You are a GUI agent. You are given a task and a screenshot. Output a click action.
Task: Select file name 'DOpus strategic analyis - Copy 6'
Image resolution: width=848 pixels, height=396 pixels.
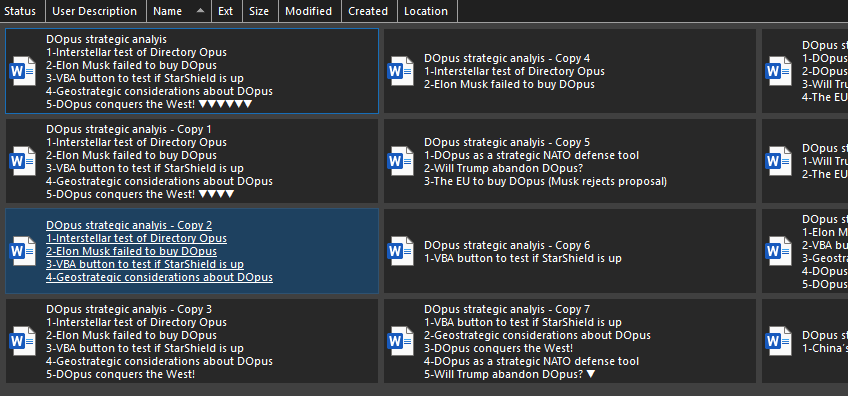coord(507,245)
